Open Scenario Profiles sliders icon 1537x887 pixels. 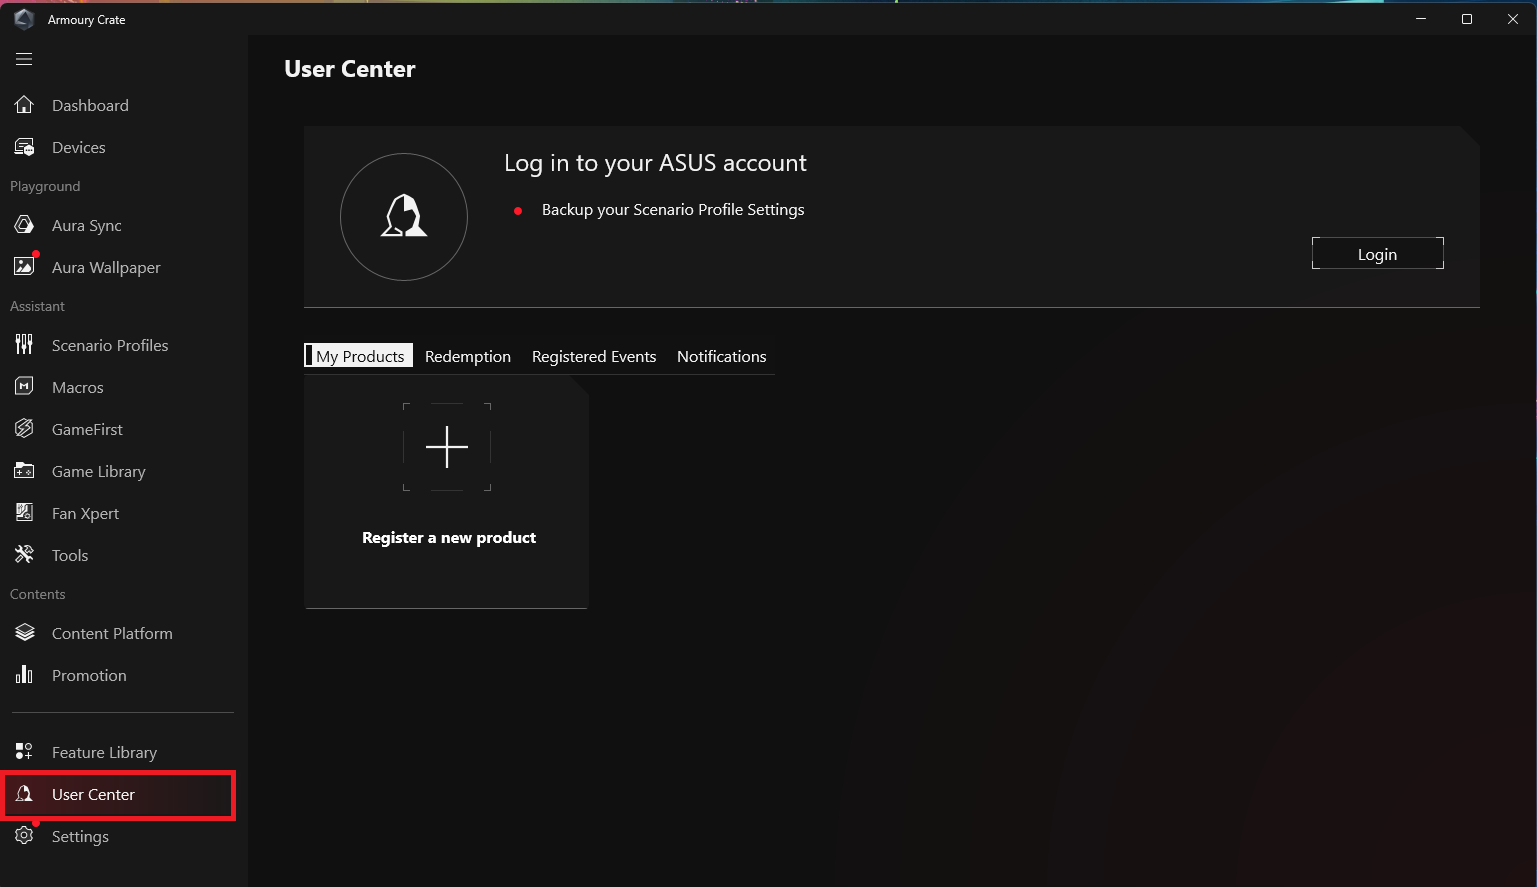(24, 345)
